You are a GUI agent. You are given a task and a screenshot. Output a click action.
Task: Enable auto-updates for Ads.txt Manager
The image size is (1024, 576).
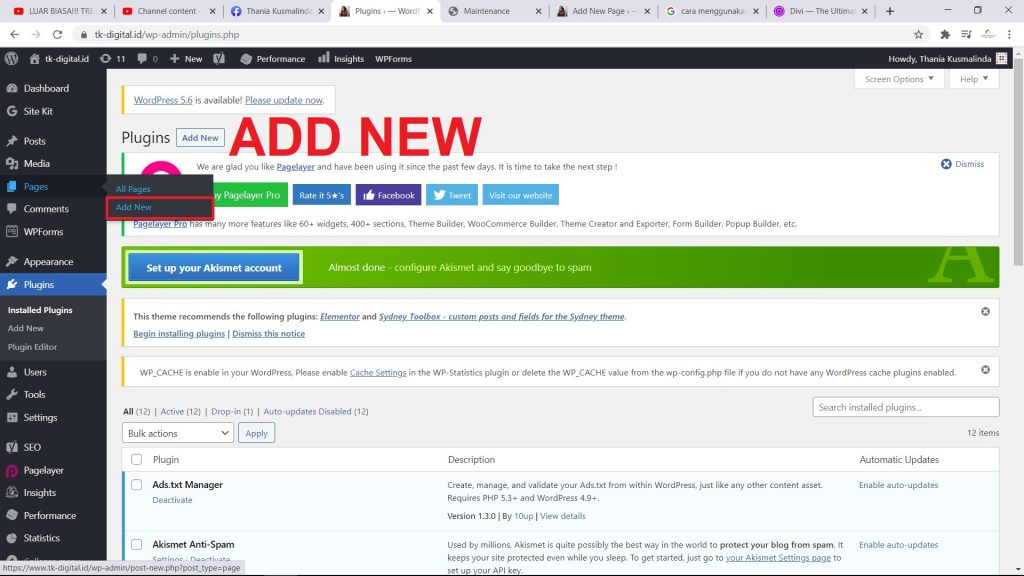click(899, 485)
